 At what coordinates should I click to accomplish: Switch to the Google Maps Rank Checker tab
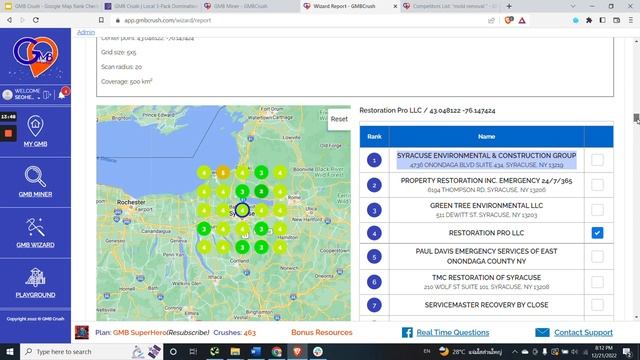(52, 6)
